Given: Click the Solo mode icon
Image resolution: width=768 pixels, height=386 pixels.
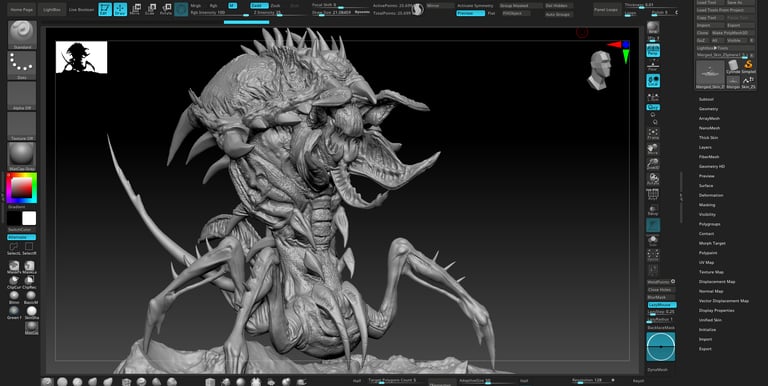Looking at the screenshot, I should [x=653, y=240].
